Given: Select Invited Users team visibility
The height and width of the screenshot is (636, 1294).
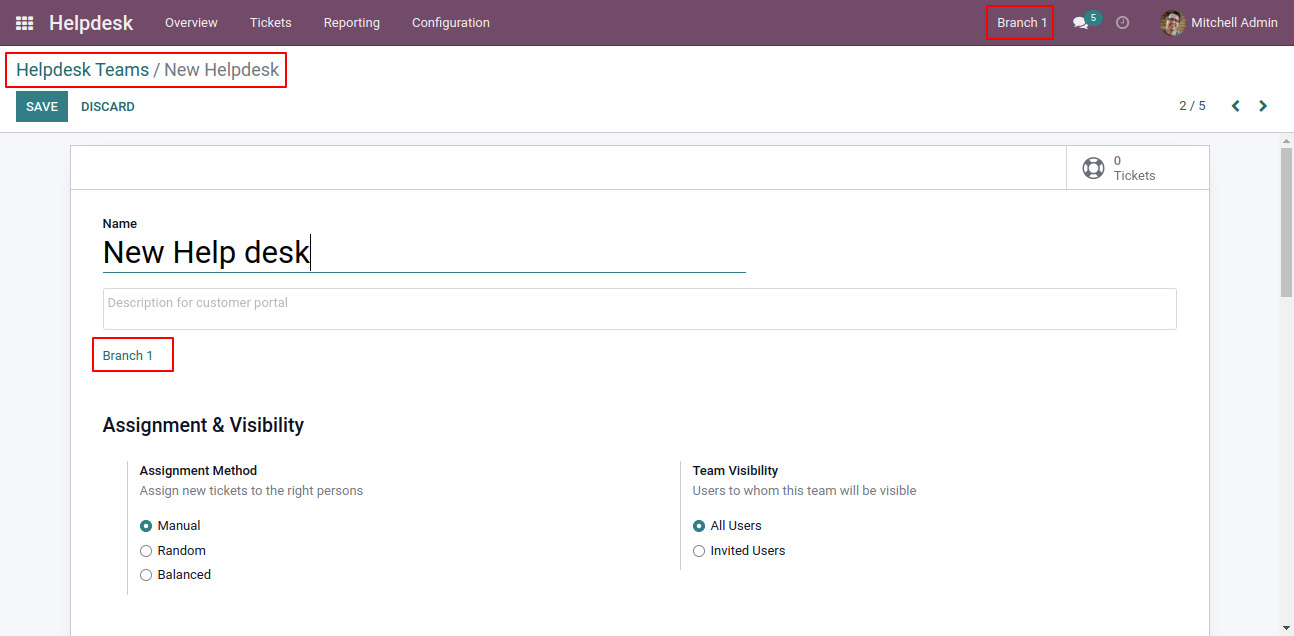Looking at the screenshot, I should [699, 551].
